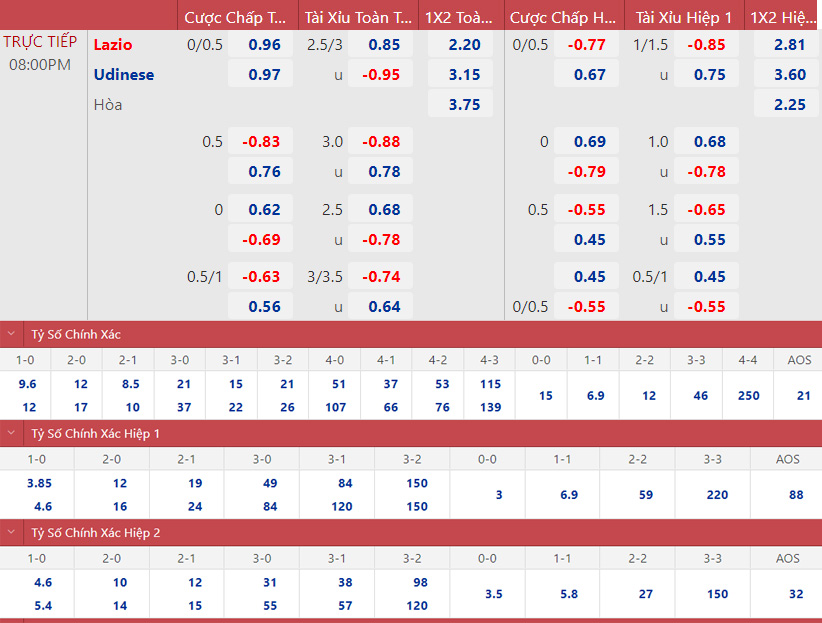Collapse the Tỷ Số Chính Xác Hiệp 1 section
Image resolution: width=822 pixels, height=623 pixels.
[12, 433]
